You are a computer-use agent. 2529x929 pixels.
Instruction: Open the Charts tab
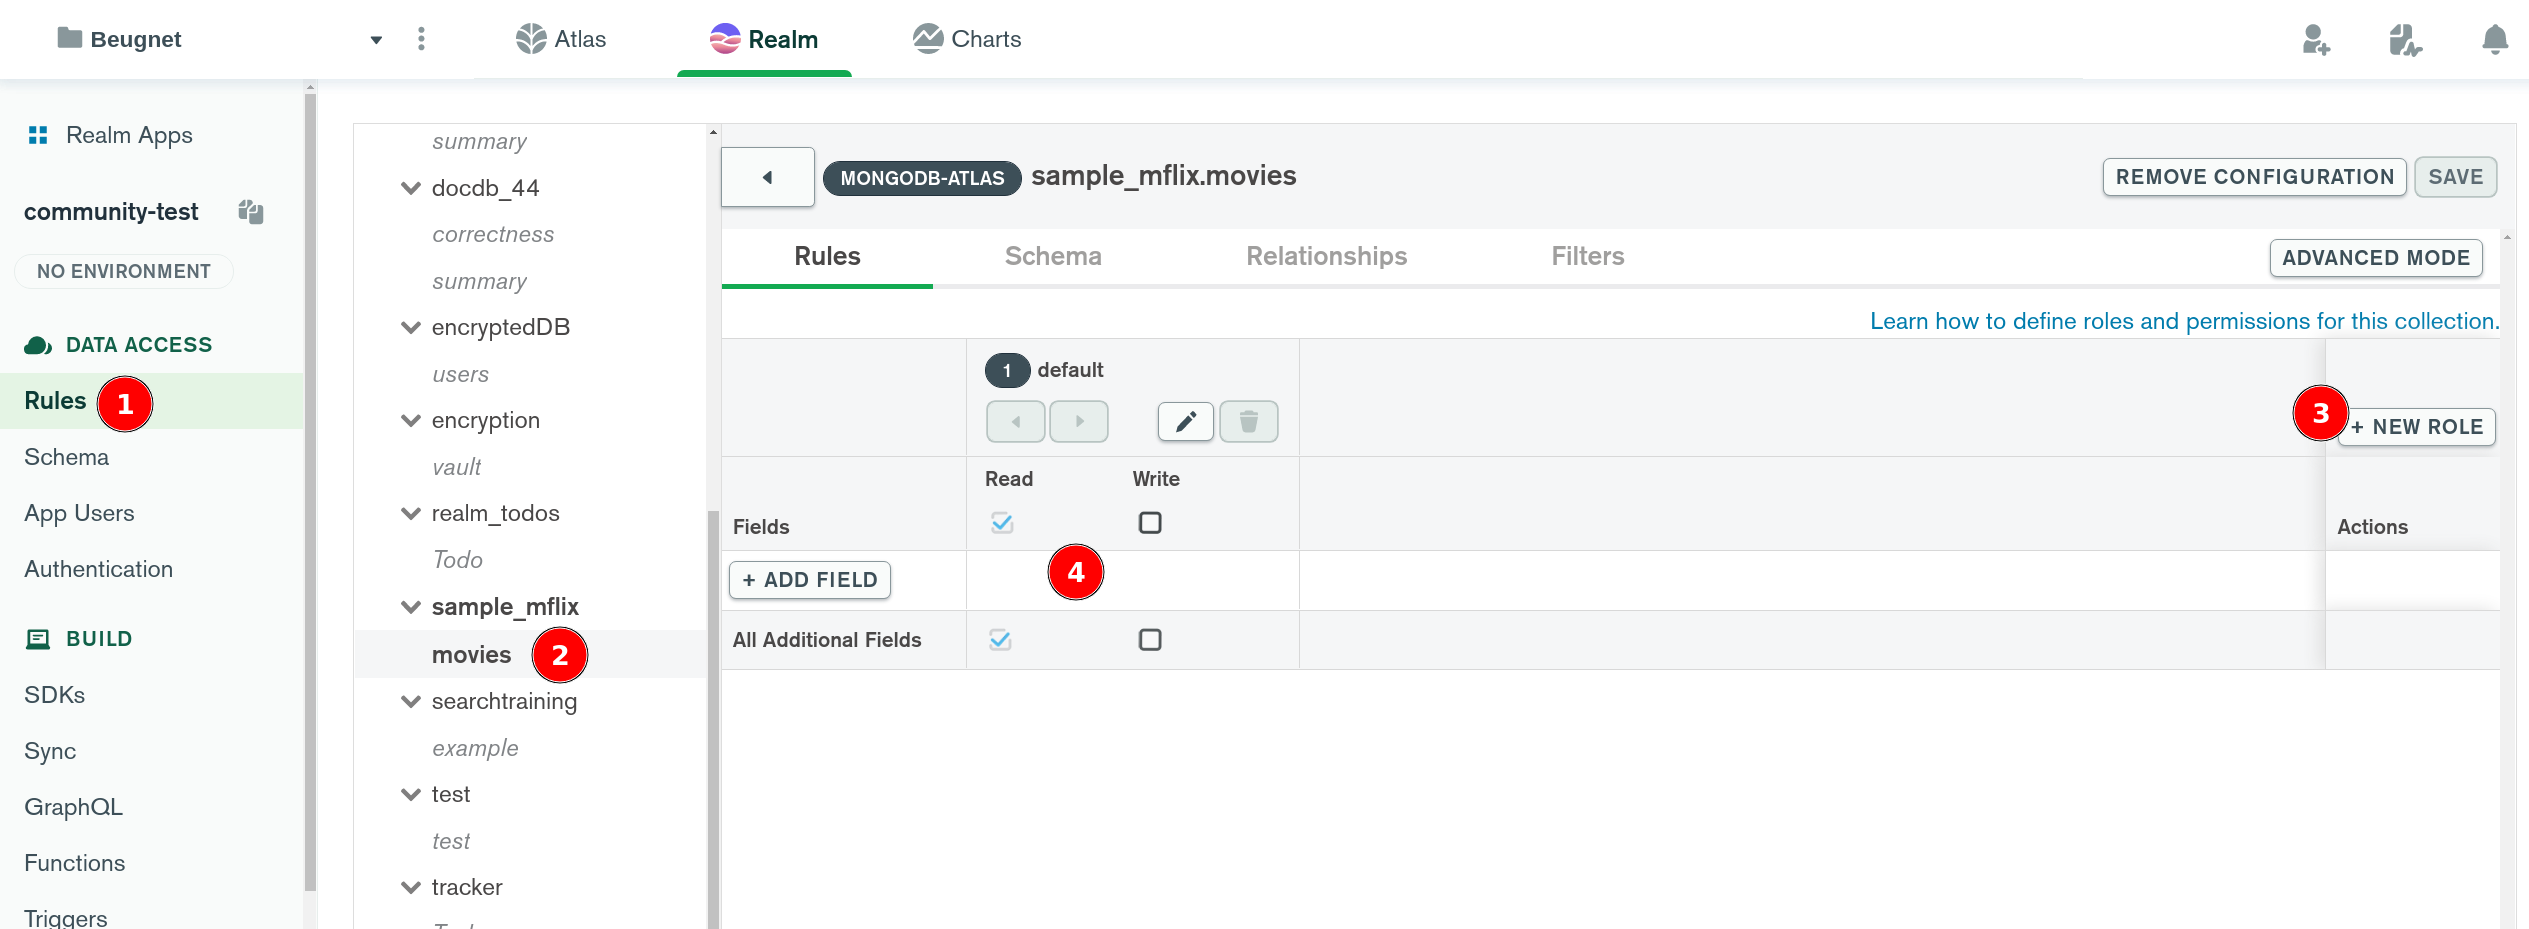[967, 39]
